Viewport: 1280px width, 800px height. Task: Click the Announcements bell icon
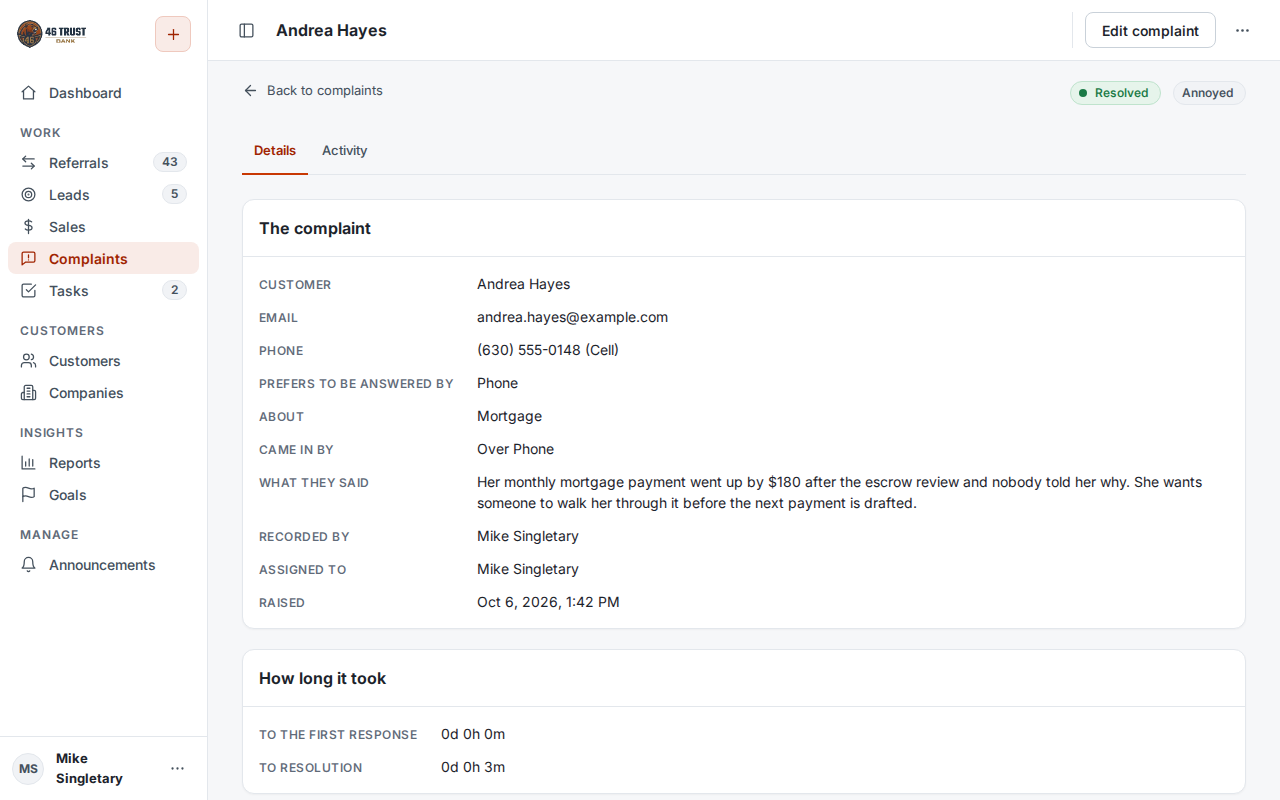tap(29, 565)
